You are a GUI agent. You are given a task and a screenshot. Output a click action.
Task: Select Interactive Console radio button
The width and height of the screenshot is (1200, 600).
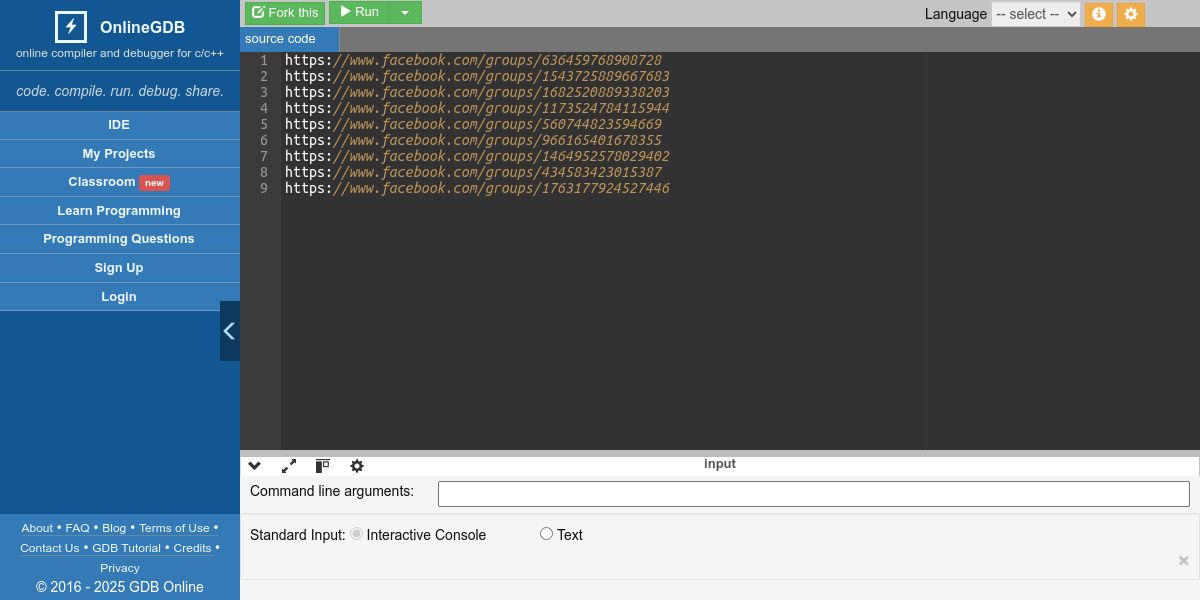(356, 534)
